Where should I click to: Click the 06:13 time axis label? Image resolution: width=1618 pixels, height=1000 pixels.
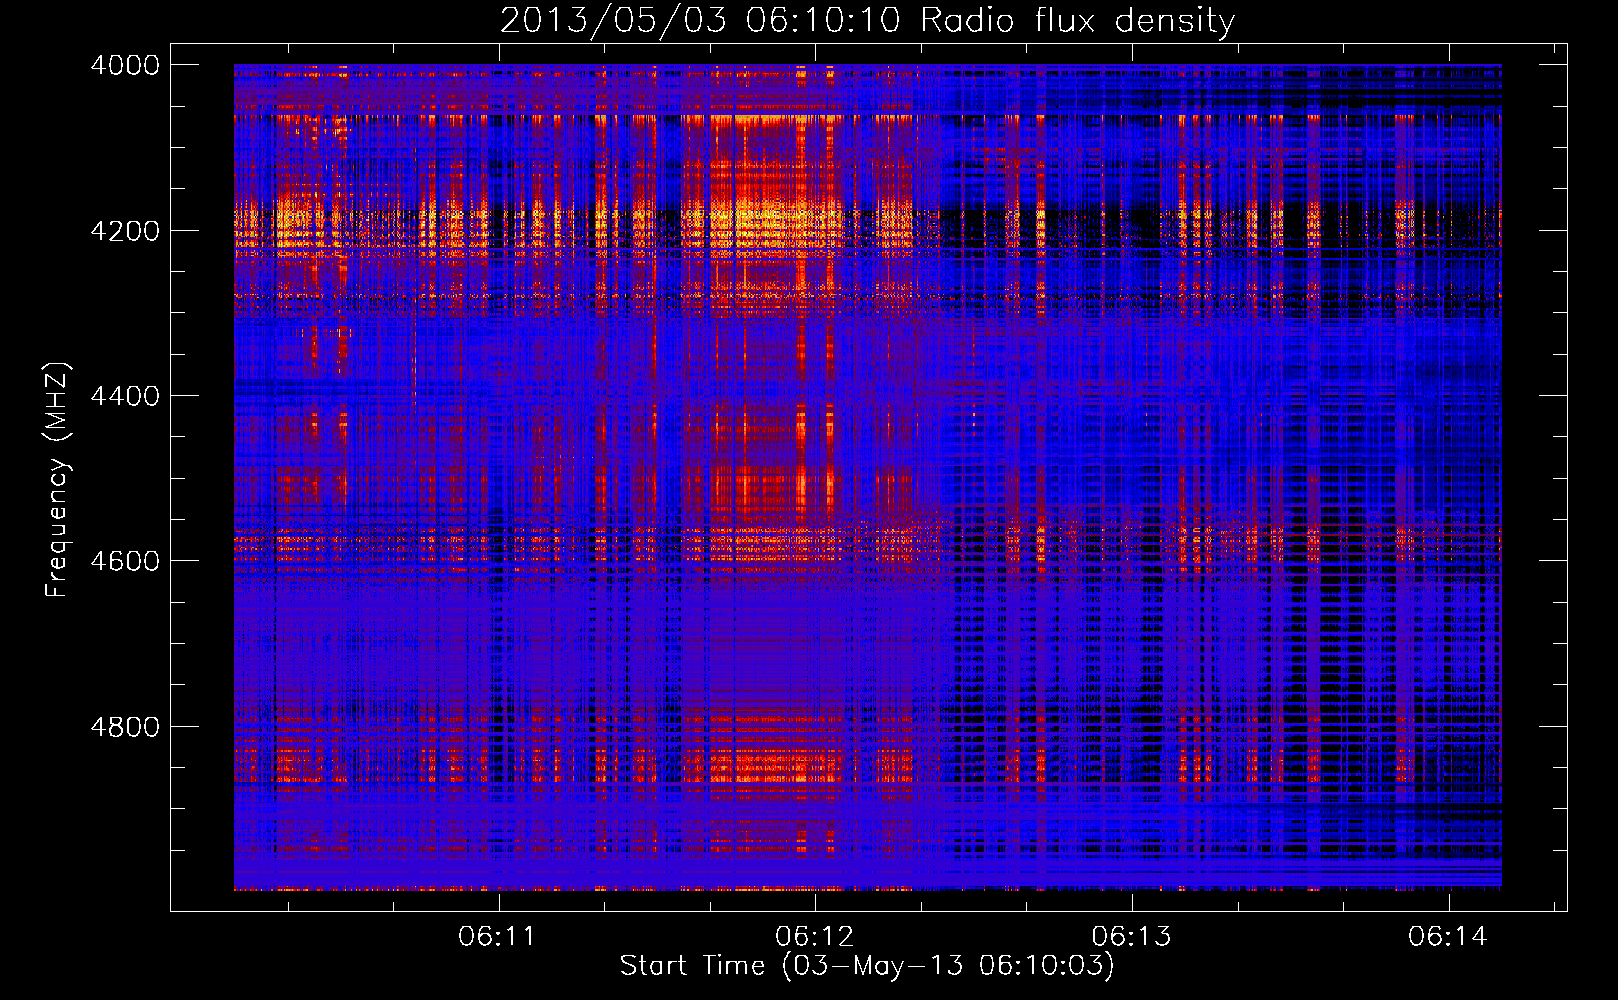(1131, 936)
